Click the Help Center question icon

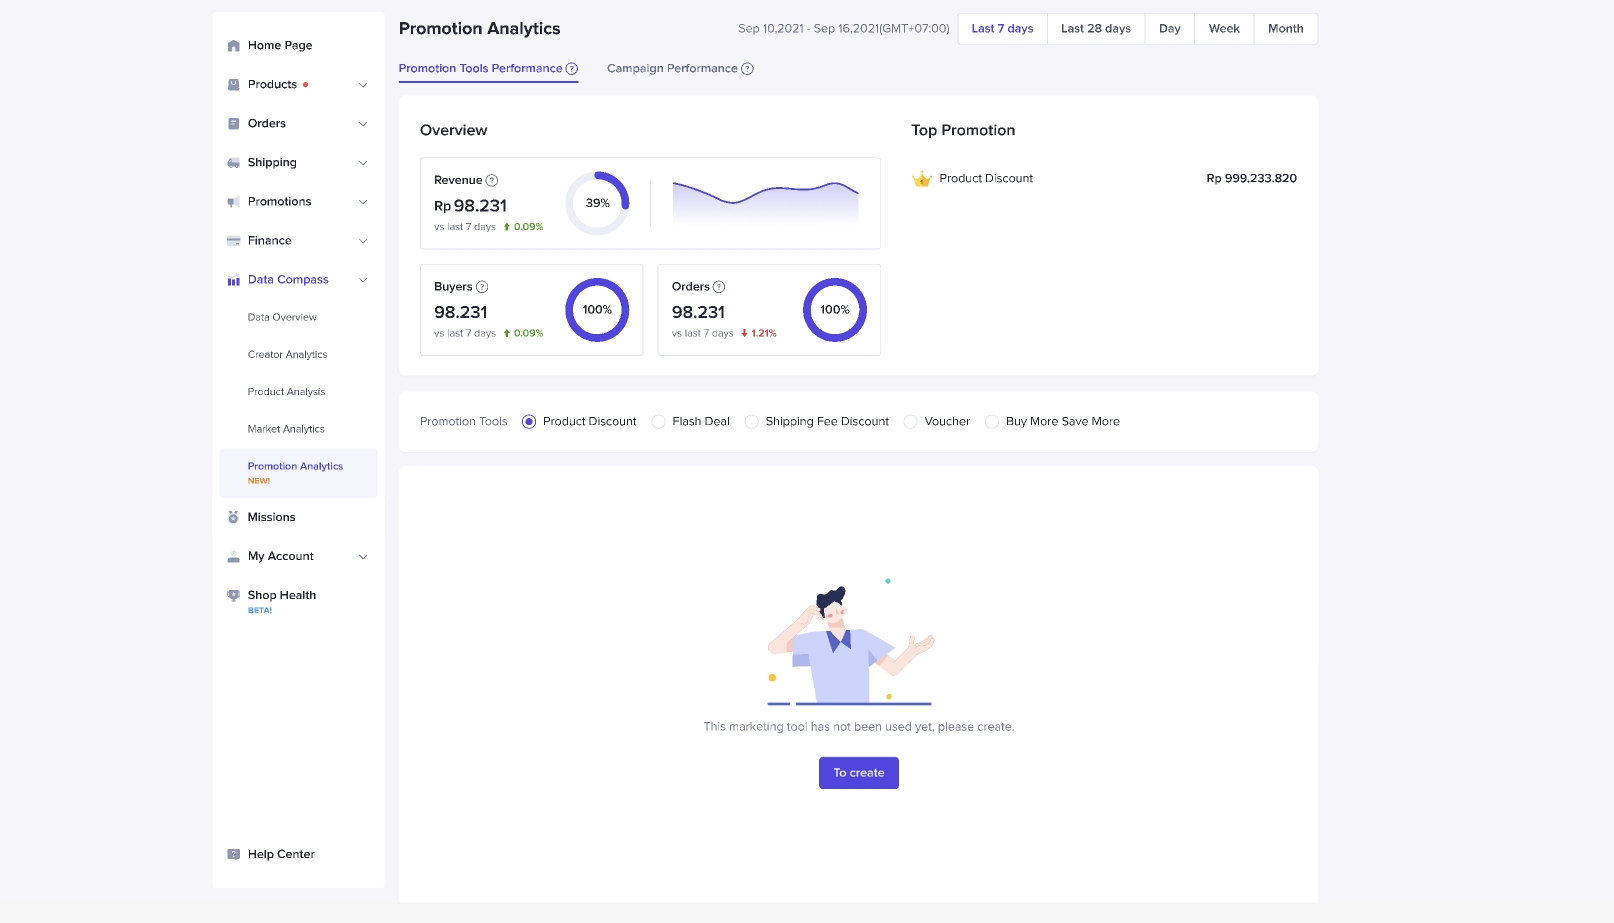click(233, 855)
